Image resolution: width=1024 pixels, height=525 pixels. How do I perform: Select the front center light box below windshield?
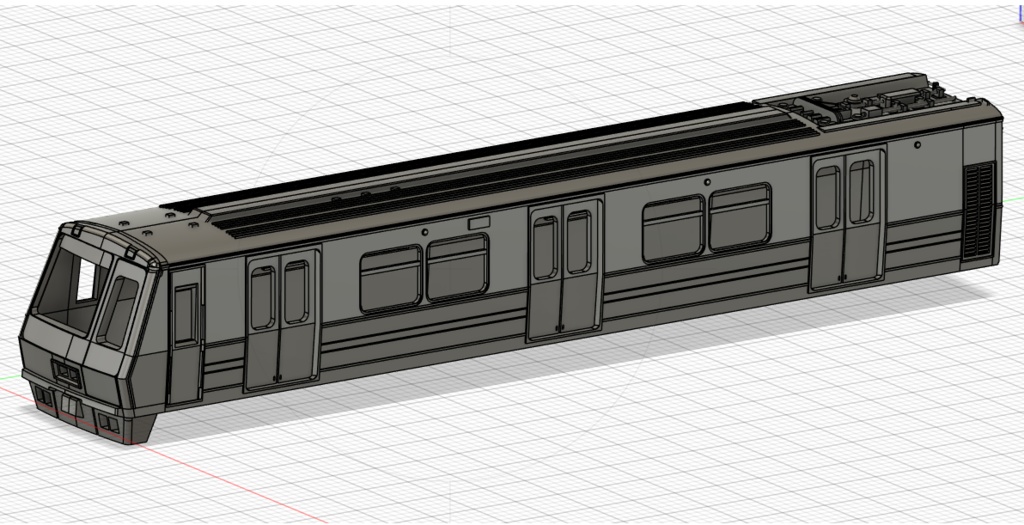click(x=67, y=374)
